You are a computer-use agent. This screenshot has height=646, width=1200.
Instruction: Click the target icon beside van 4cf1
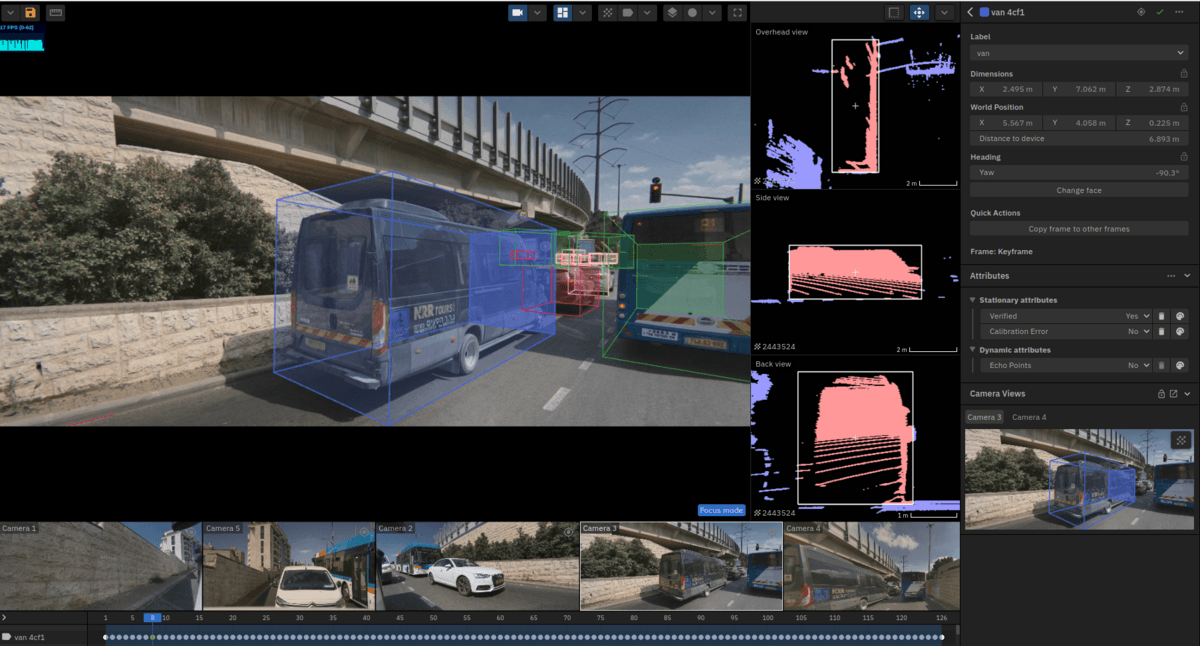(x=1141, y=12)
